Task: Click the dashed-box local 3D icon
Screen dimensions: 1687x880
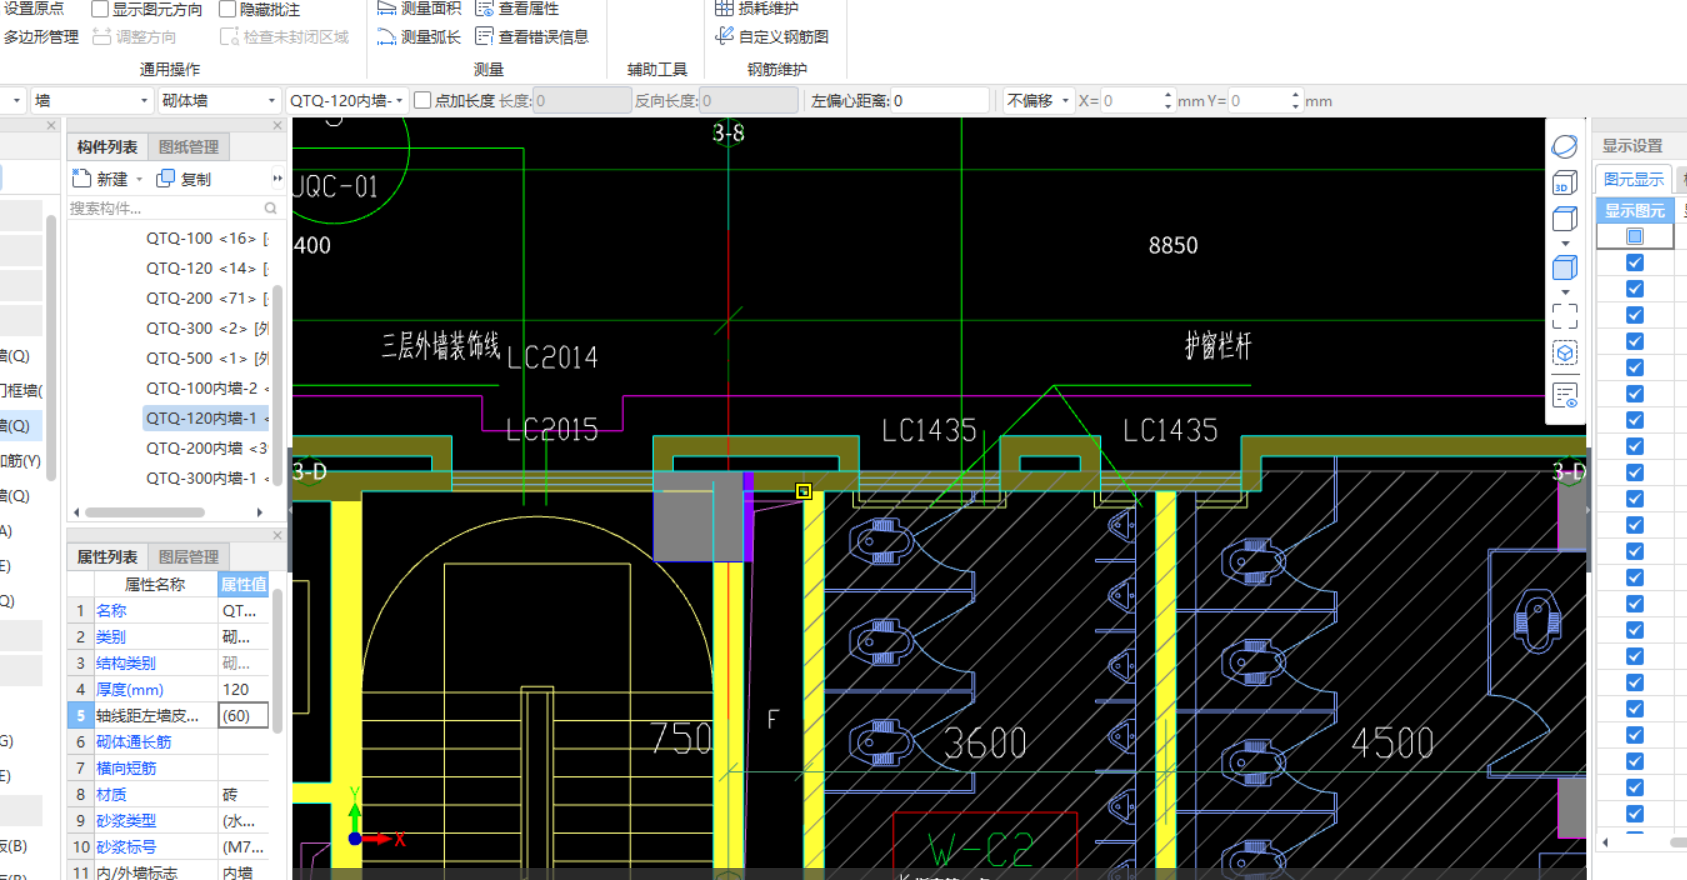Action: (x=1565, y=353)
